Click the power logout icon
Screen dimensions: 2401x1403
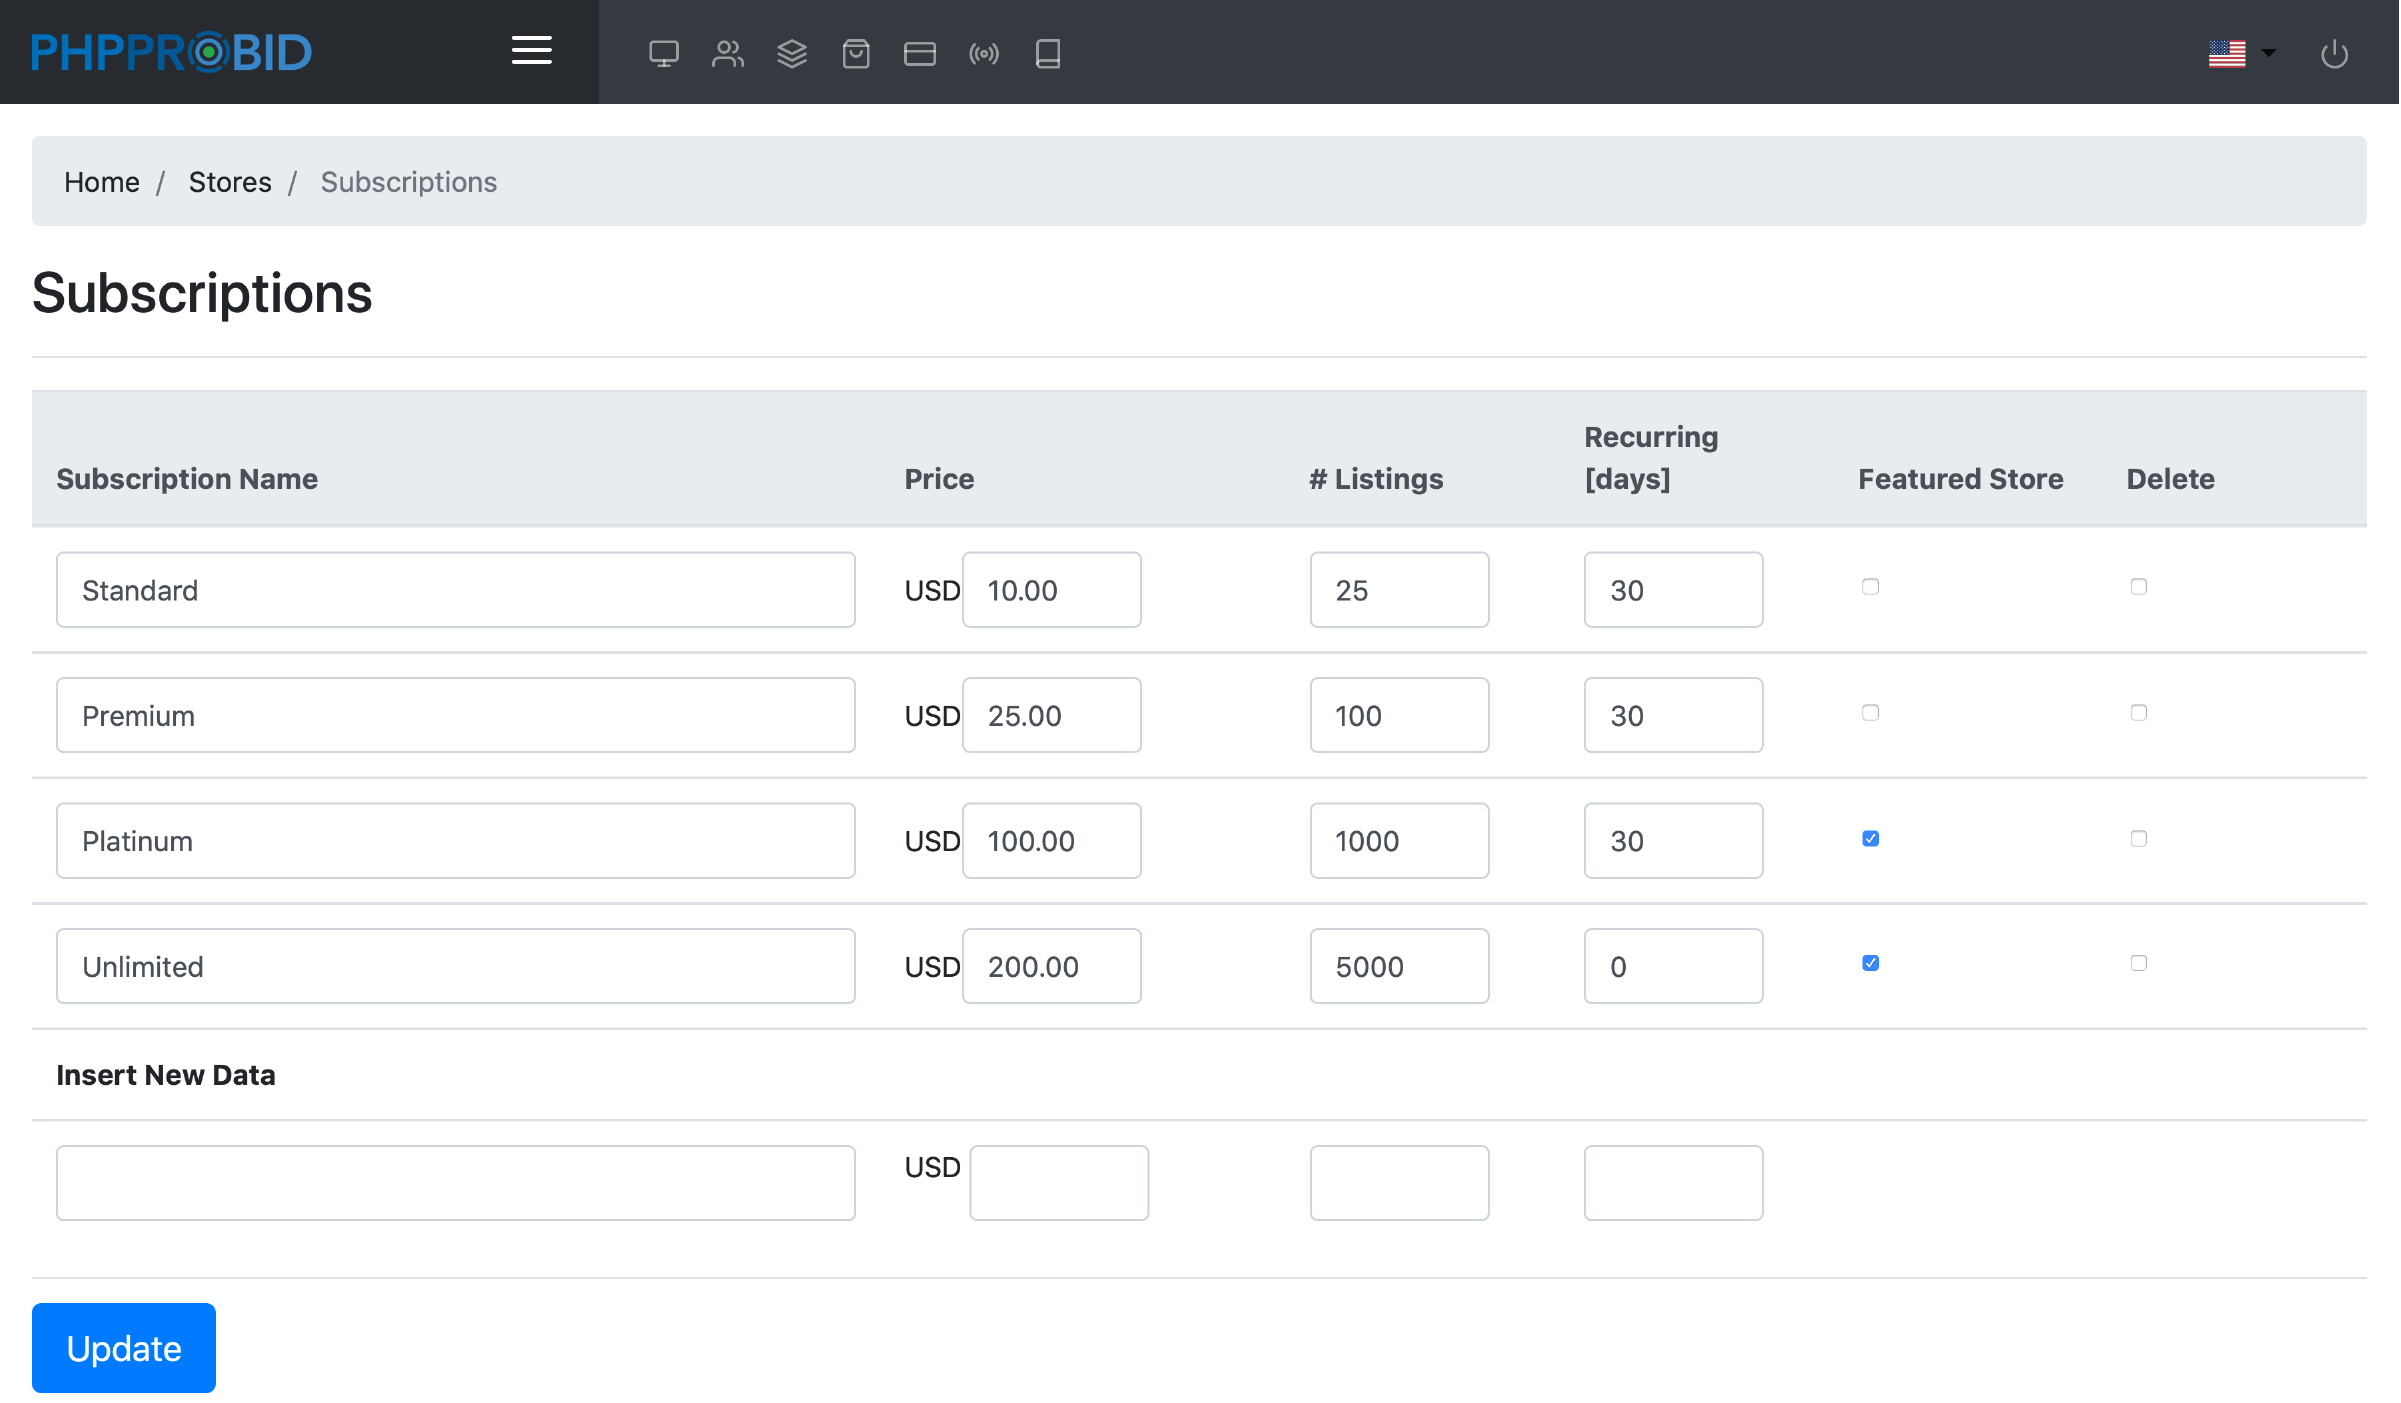(2334, 53)
